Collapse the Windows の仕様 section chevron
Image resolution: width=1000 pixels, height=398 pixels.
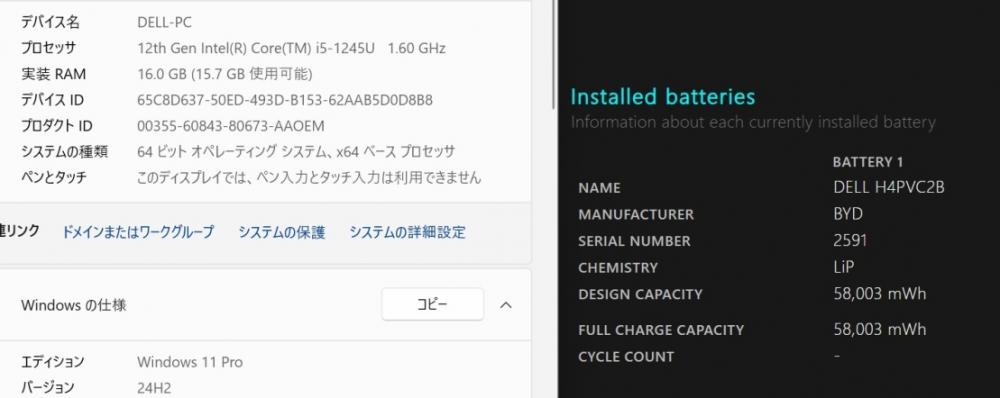point(506,305)
